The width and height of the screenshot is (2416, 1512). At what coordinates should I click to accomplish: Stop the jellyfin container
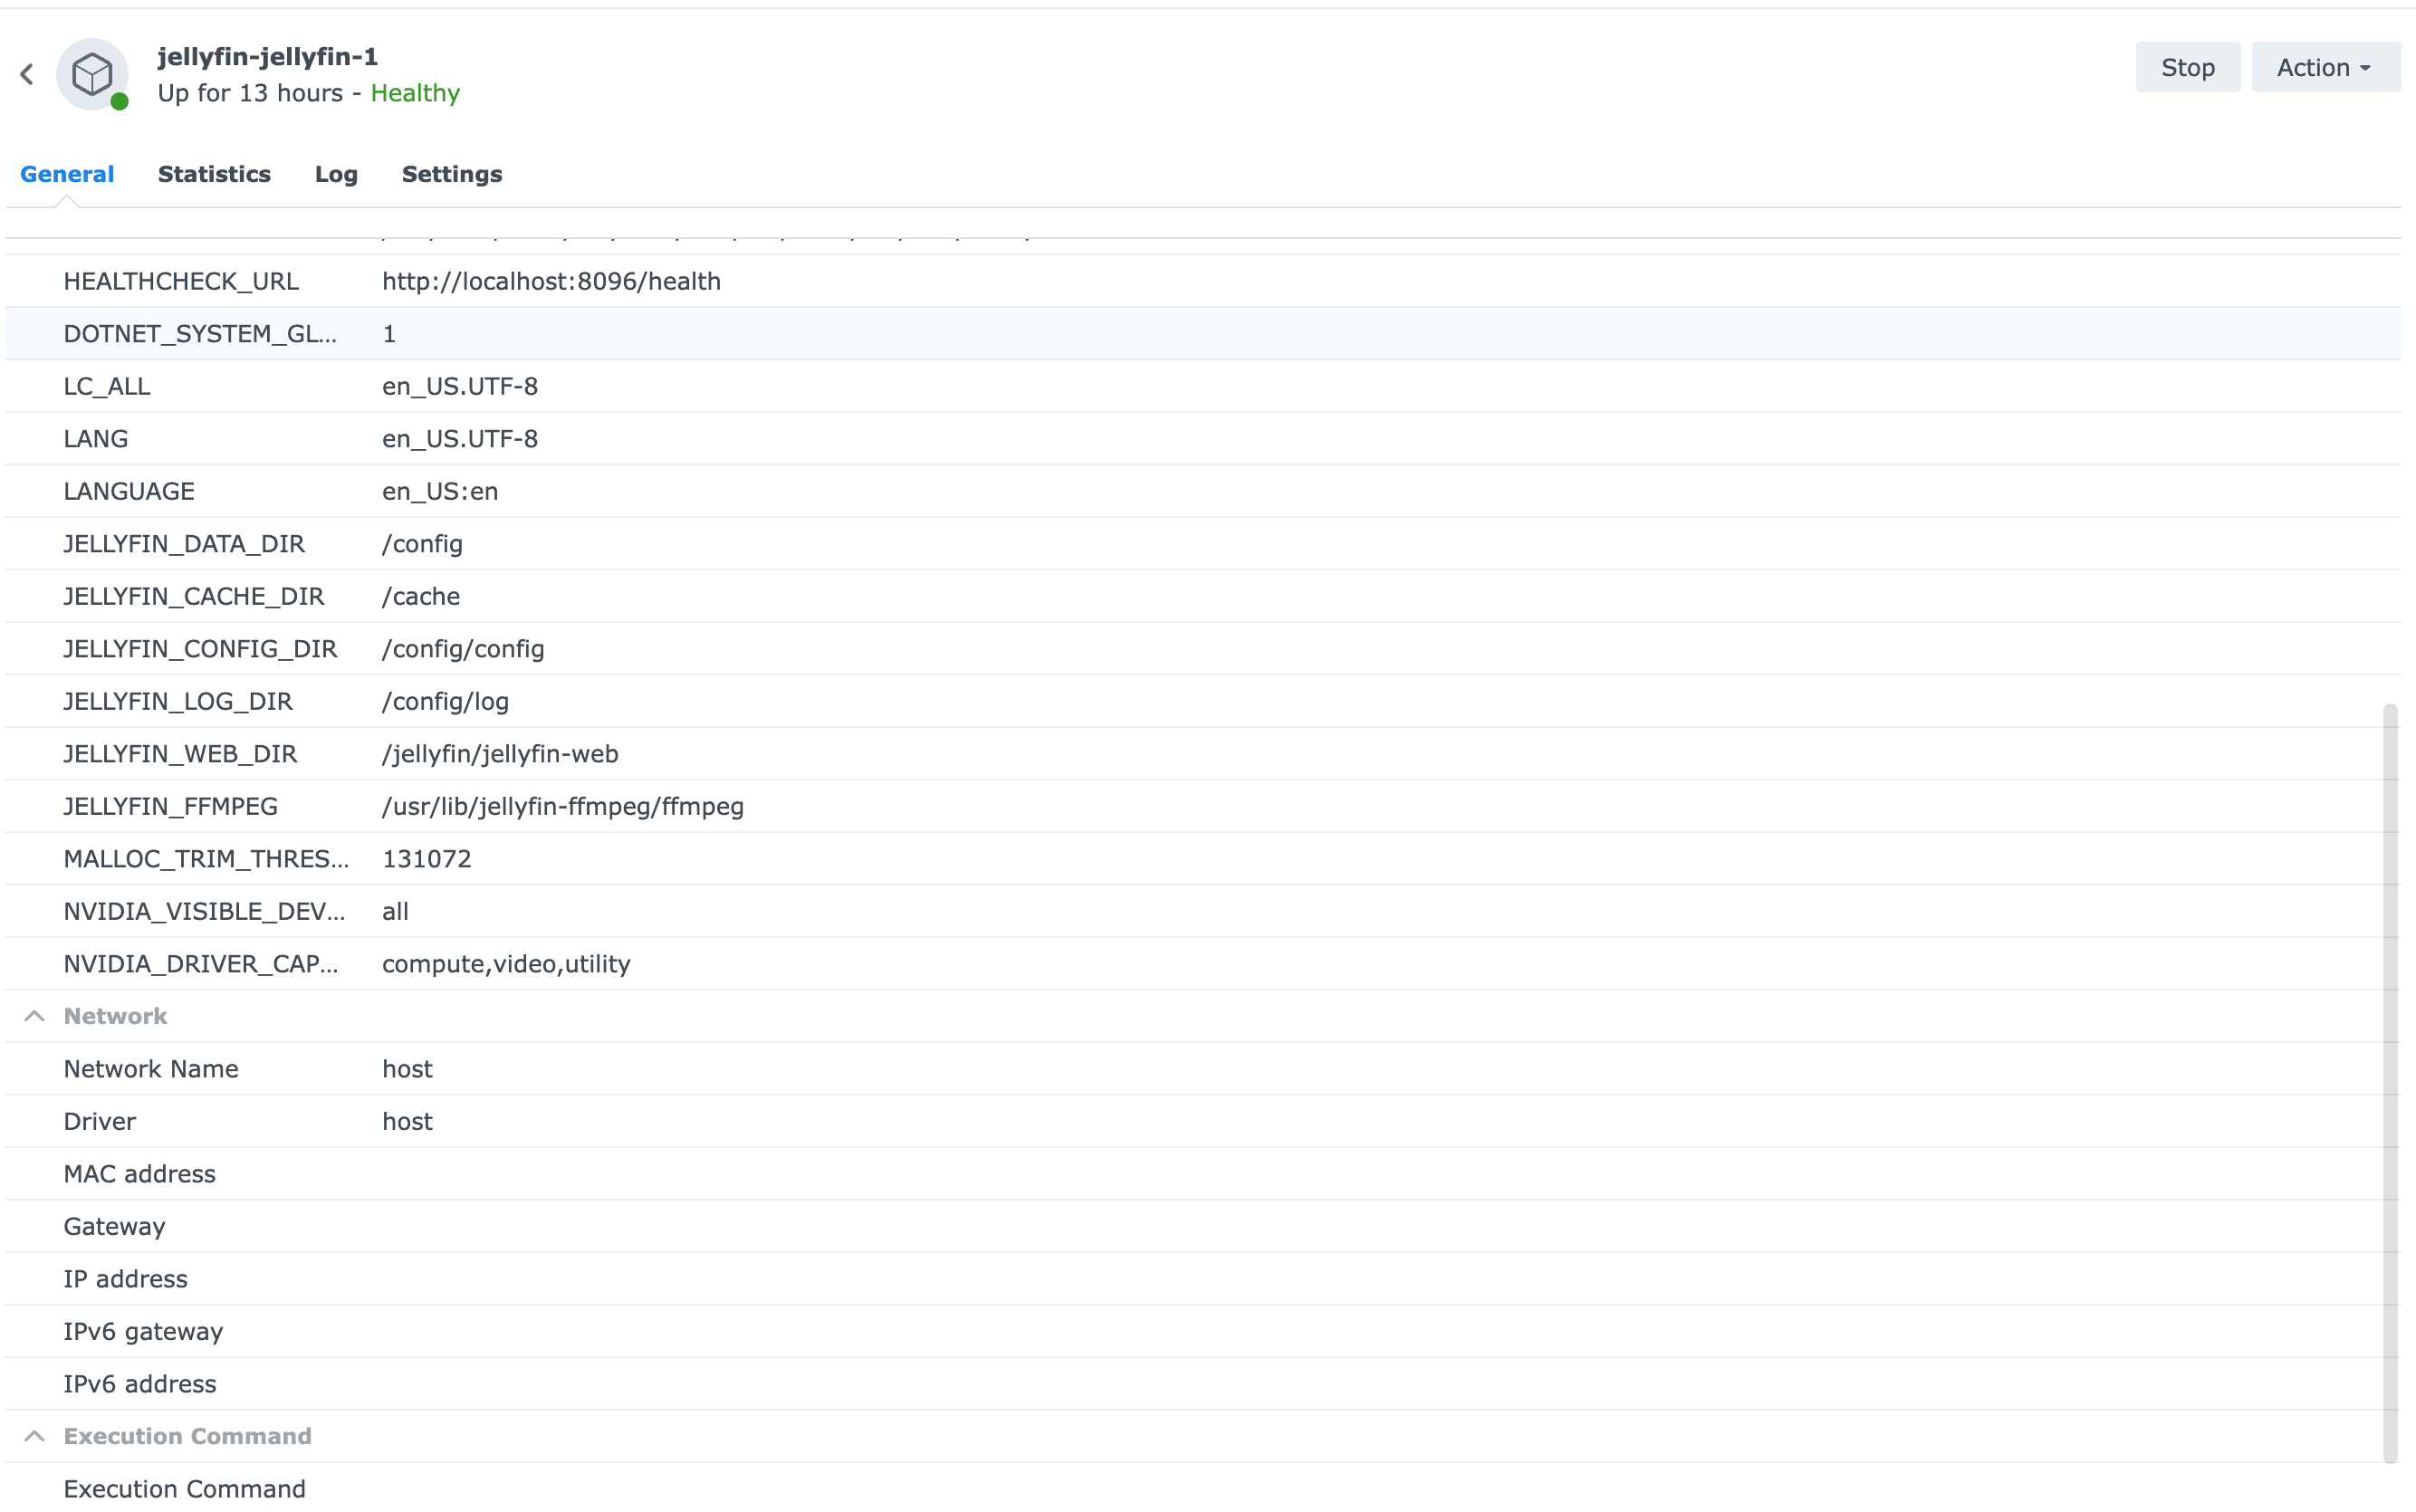click(2187, 67)
